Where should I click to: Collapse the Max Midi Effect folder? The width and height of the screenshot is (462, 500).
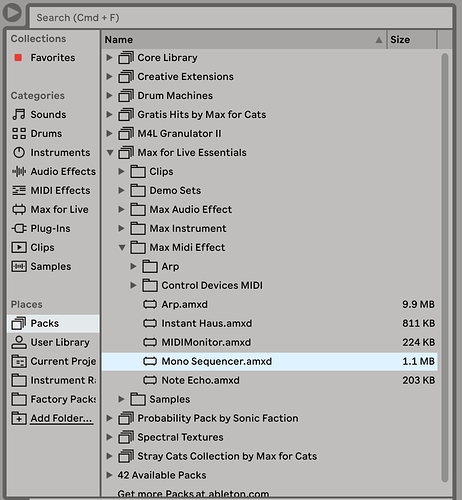point(122,248)
